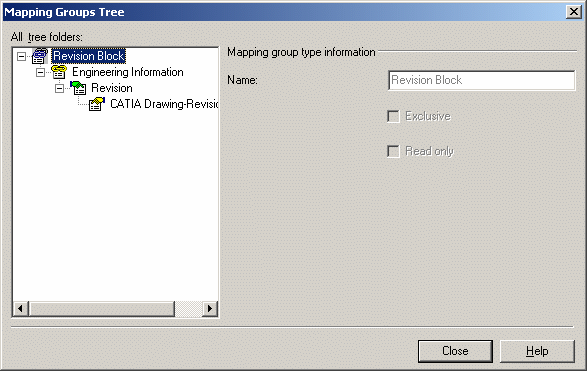
Task: Click the tree's left scroll arrow
Action: coord(21,309)
